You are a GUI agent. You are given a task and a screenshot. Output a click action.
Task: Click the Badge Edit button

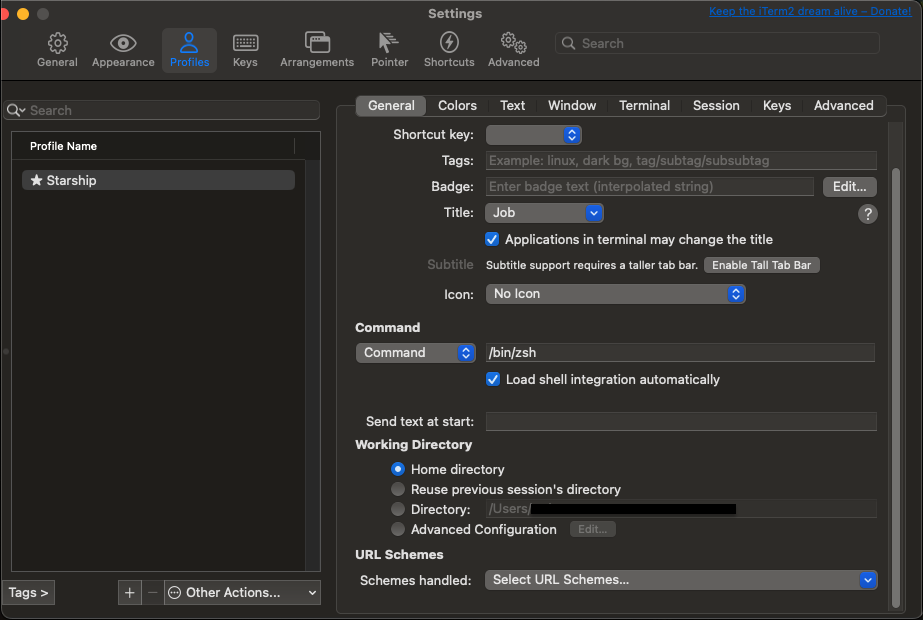click(849, 187)
